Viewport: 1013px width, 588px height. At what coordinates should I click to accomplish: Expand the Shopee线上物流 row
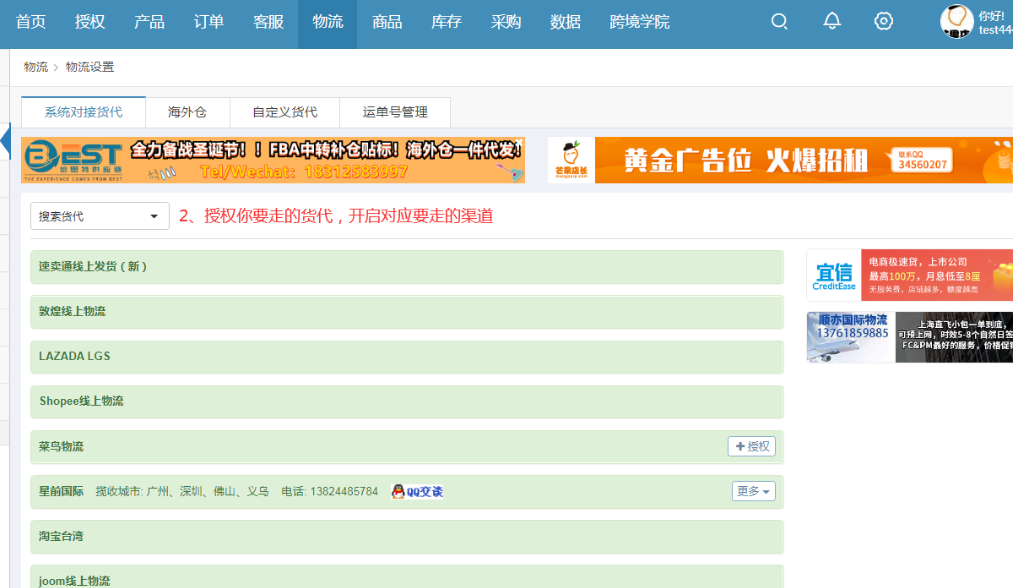pyautogui.click(x=406, y=401)
